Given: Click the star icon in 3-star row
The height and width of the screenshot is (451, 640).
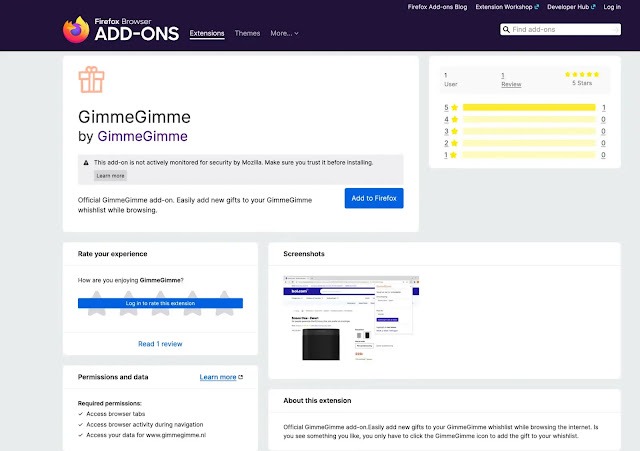Looking at the screenshot, I should tap(455, 131).
